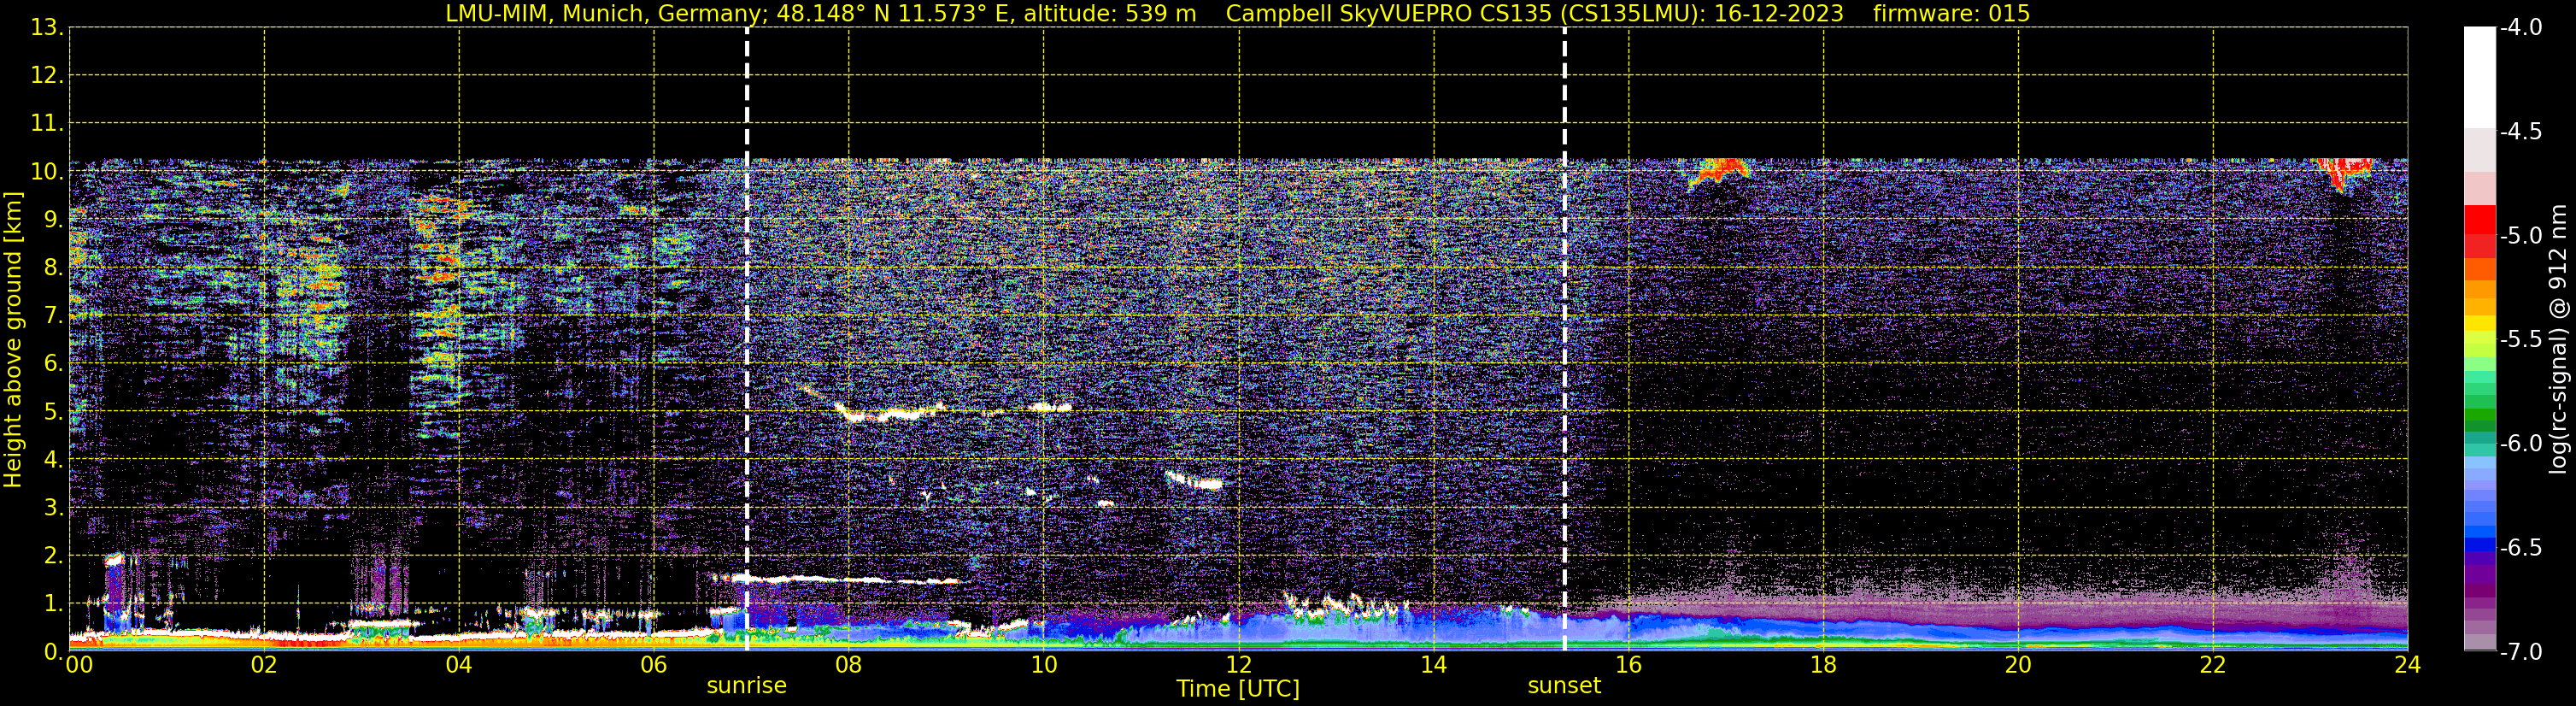Click the 'Height above ground [km]' axis label
The height and width of the screenshot is (706, 2576).
pos(13,339)
